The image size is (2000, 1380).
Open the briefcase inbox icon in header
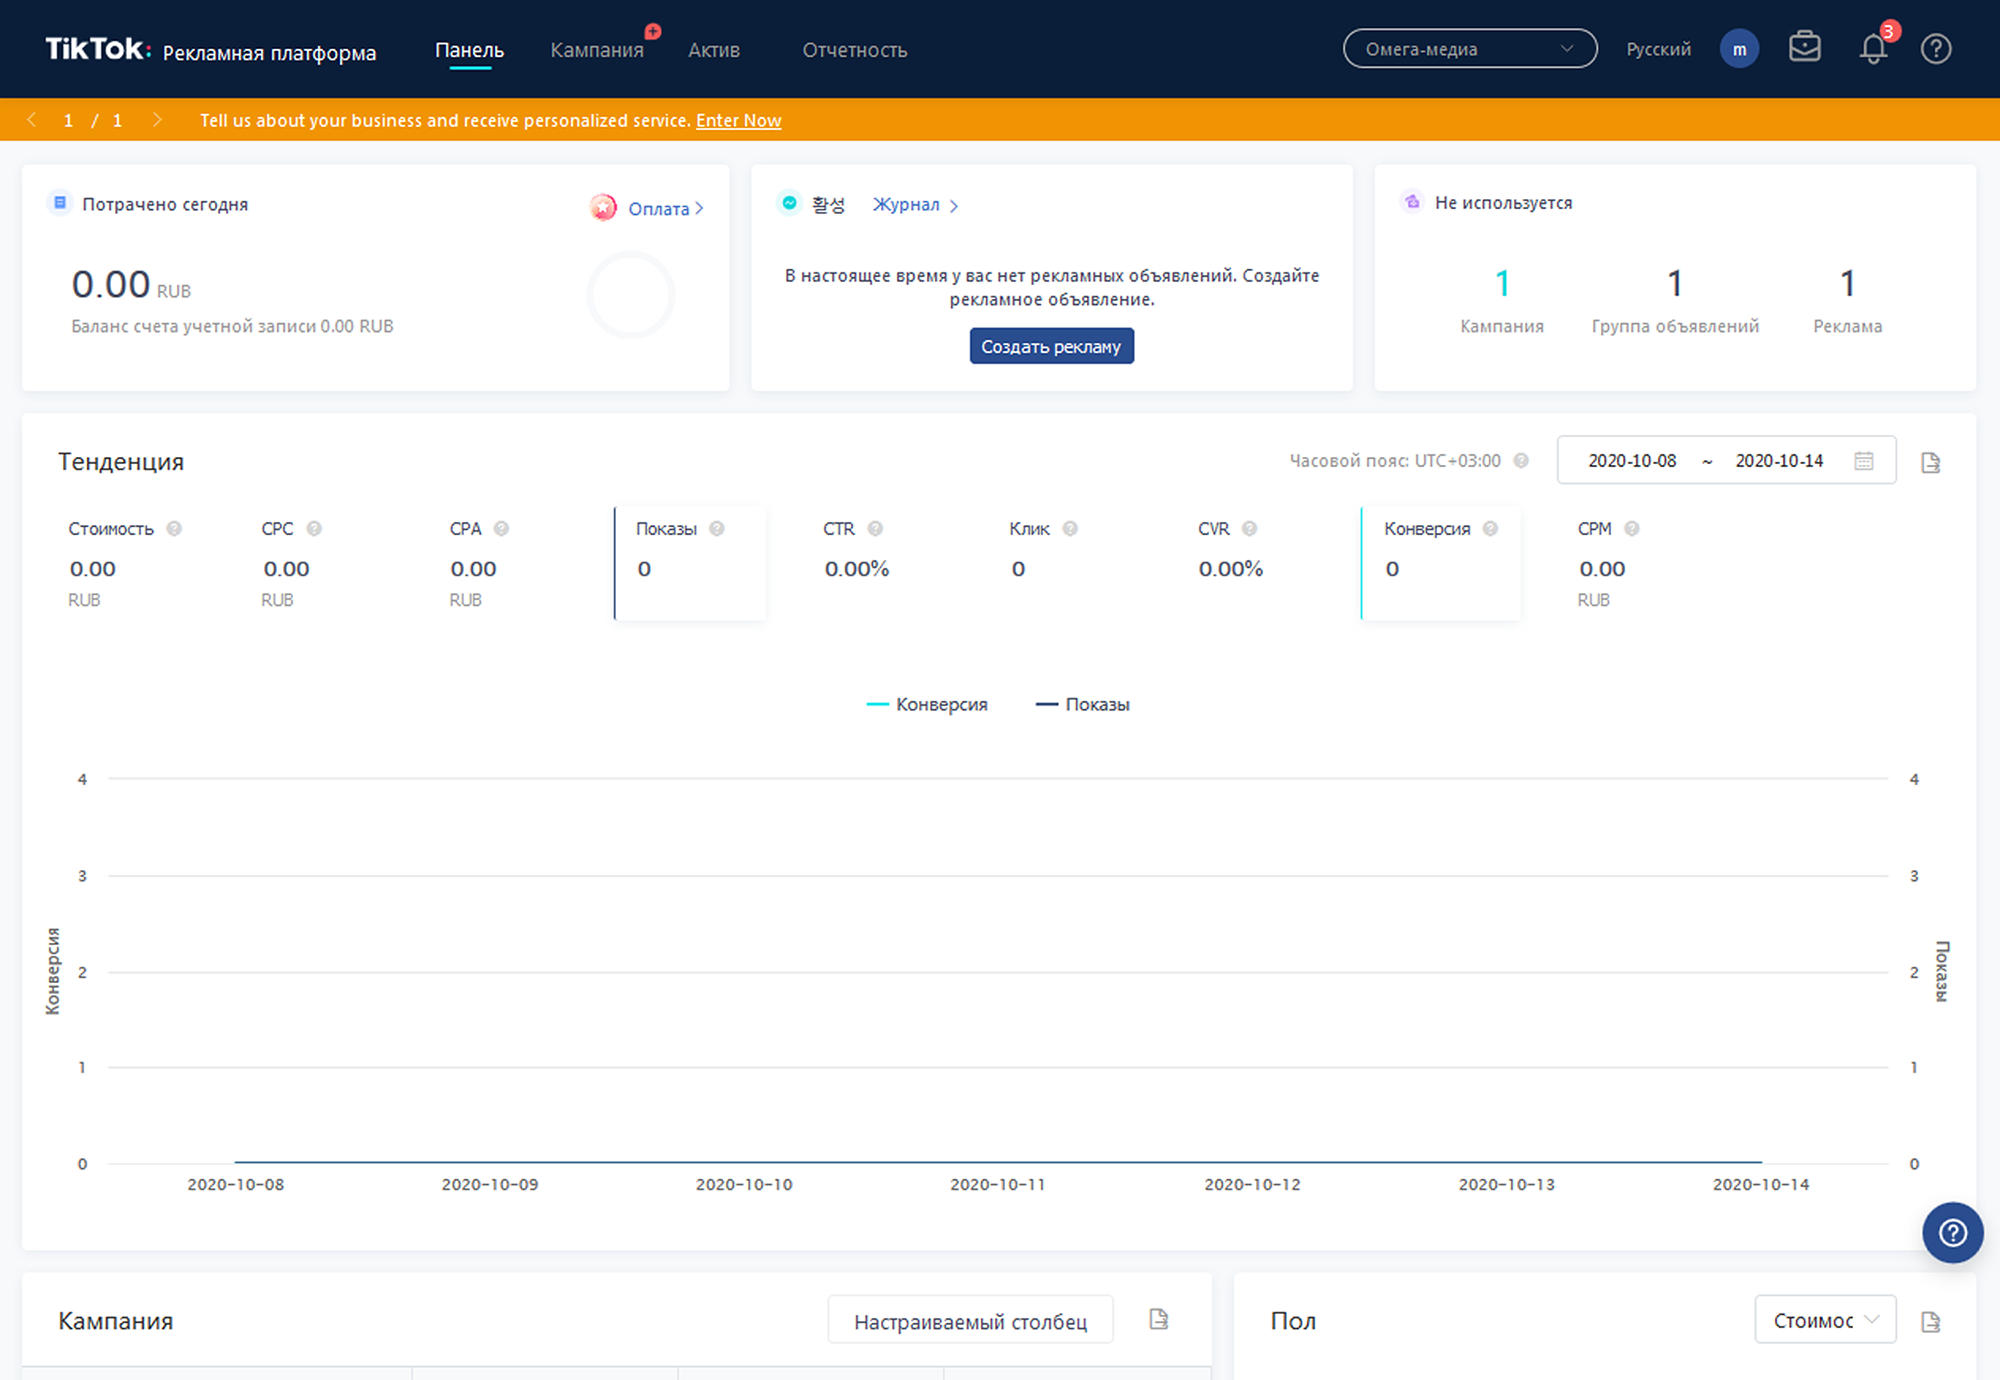[x=1804, y=47]
